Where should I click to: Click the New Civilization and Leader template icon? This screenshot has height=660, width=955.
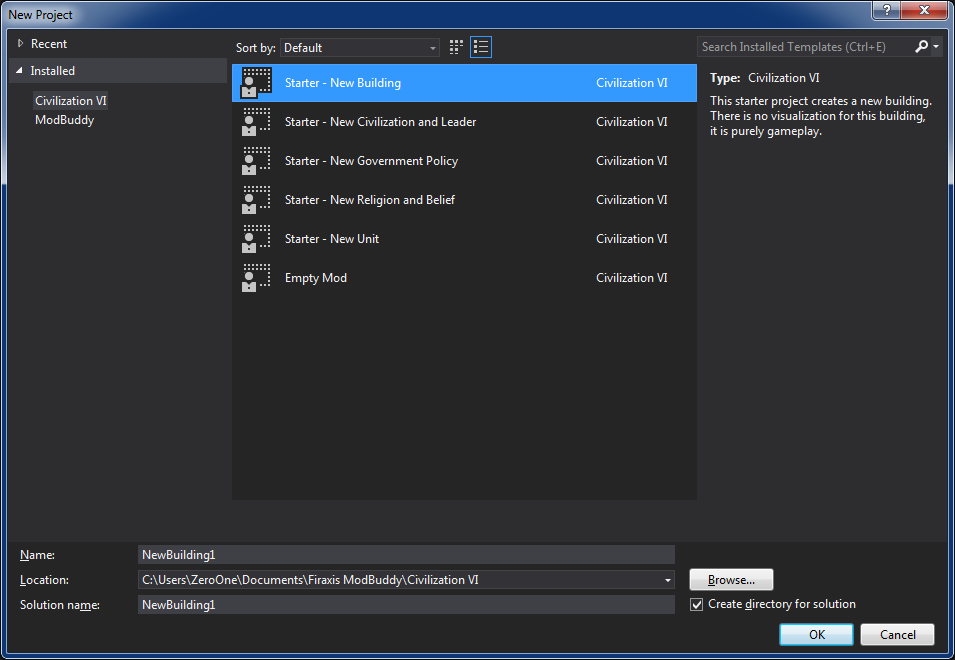pos(256,122)
